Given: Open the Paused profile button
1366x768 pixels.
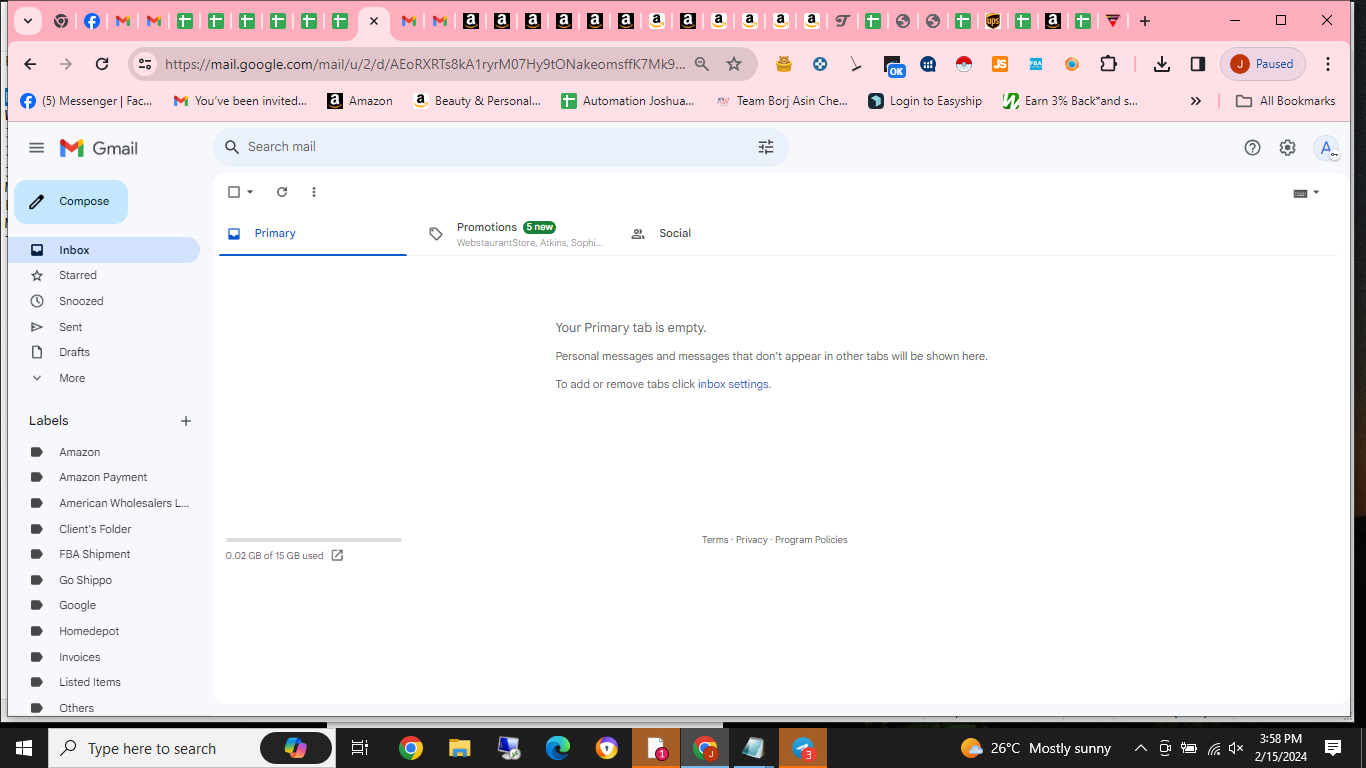Looking at the screenshot, I should coord(1263,64).
